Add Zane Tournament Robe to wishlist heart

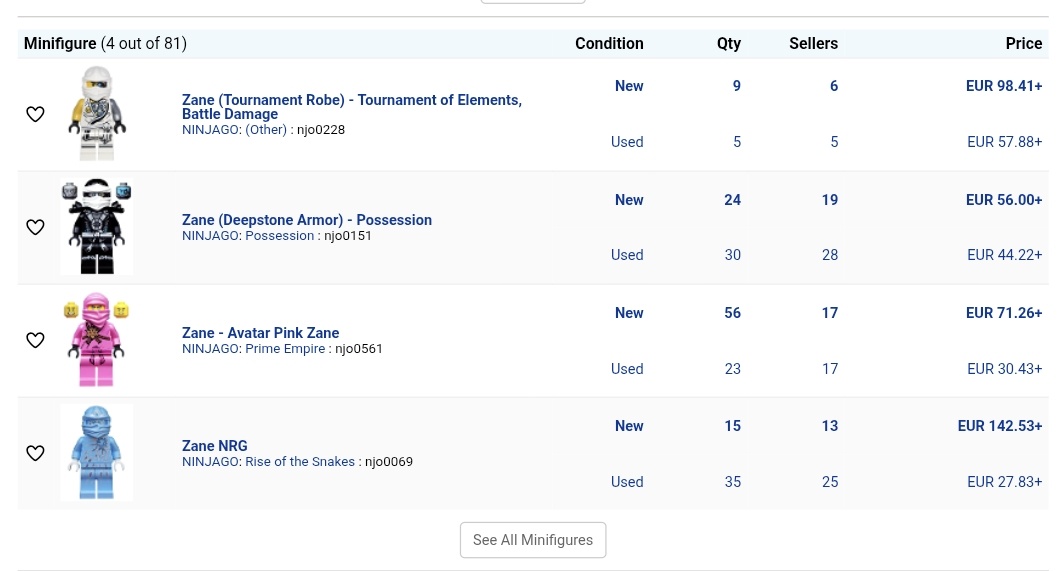point(35,114)
